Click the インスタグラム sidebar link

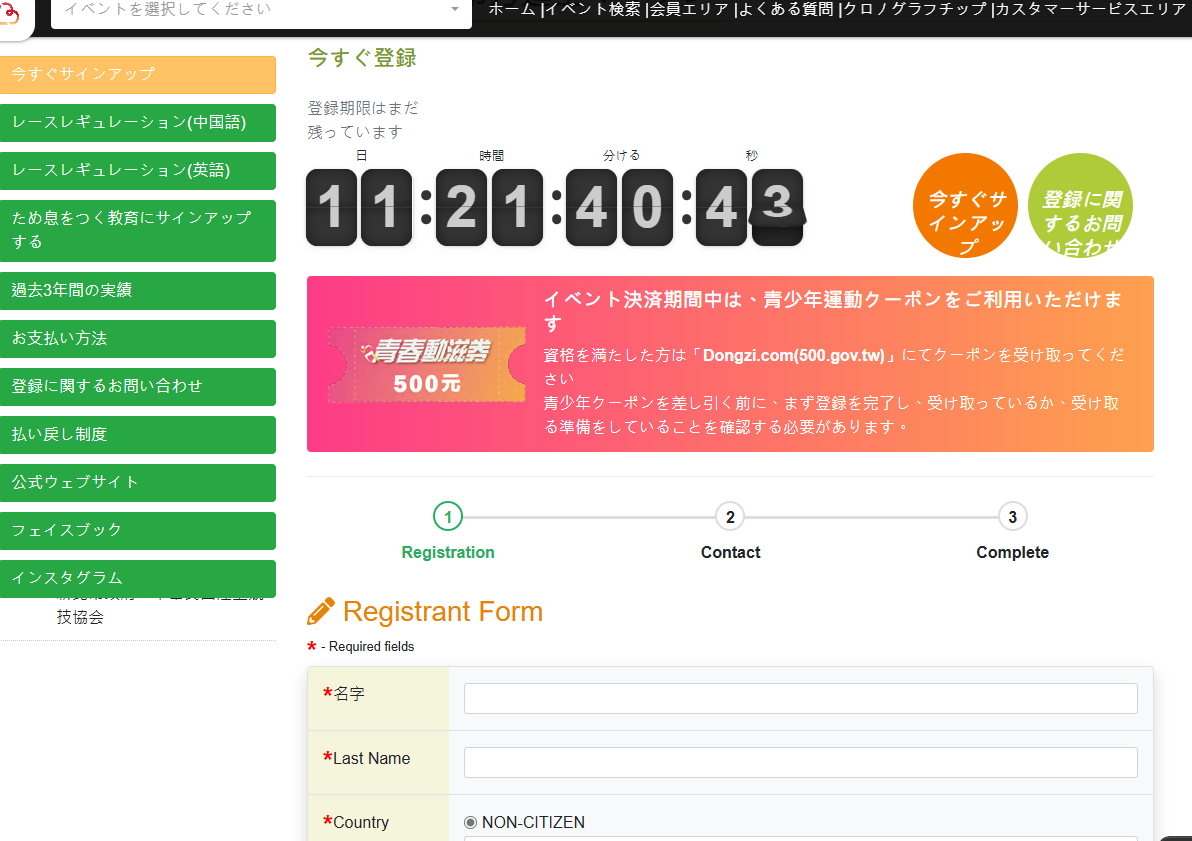coord(137,578)
